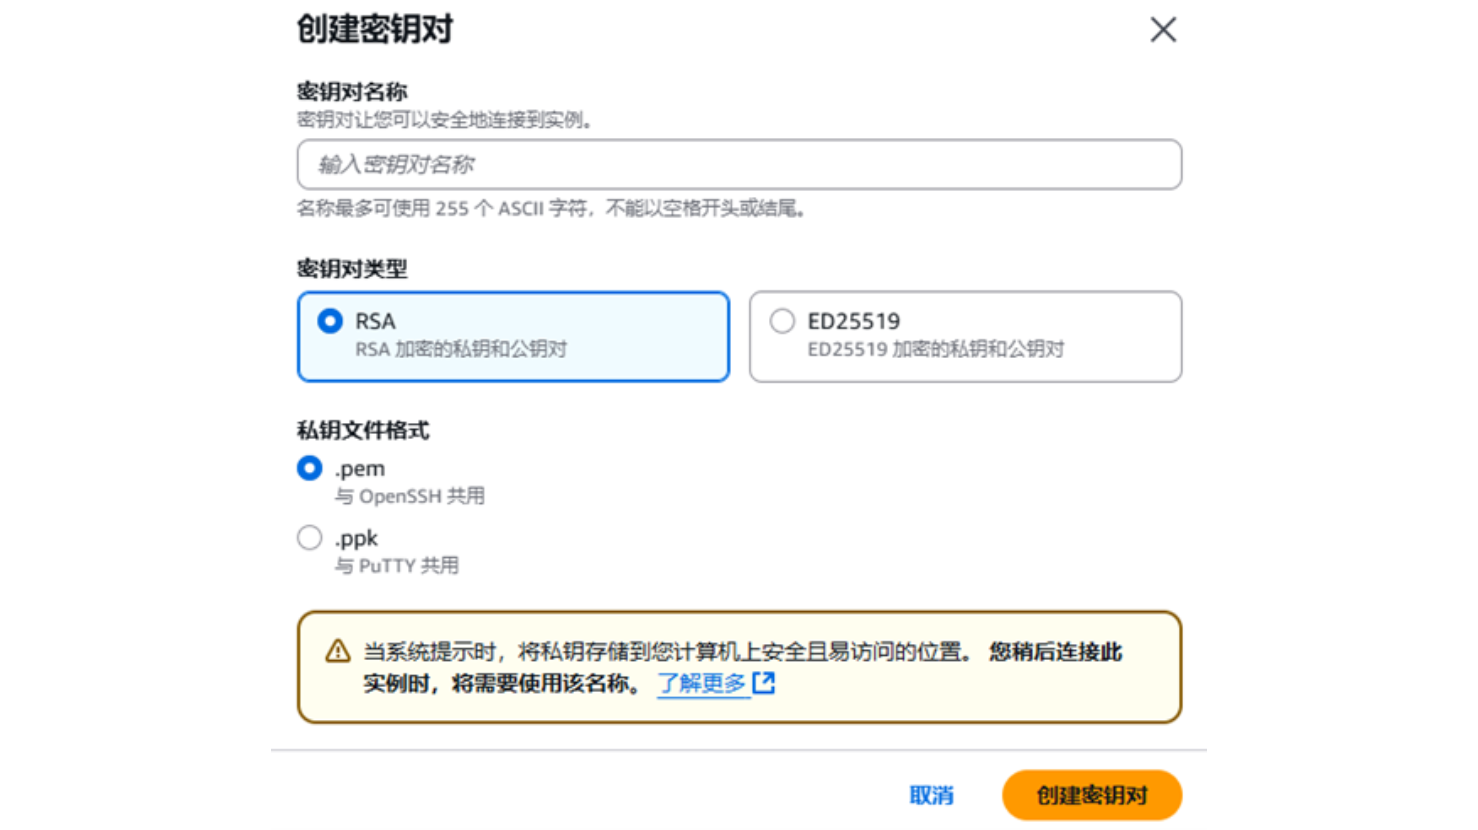Image resolution: width=1478 pixels, height=830 pixels.
Task: Choose the ED25519 radio button
Action: tap(782, 321)
